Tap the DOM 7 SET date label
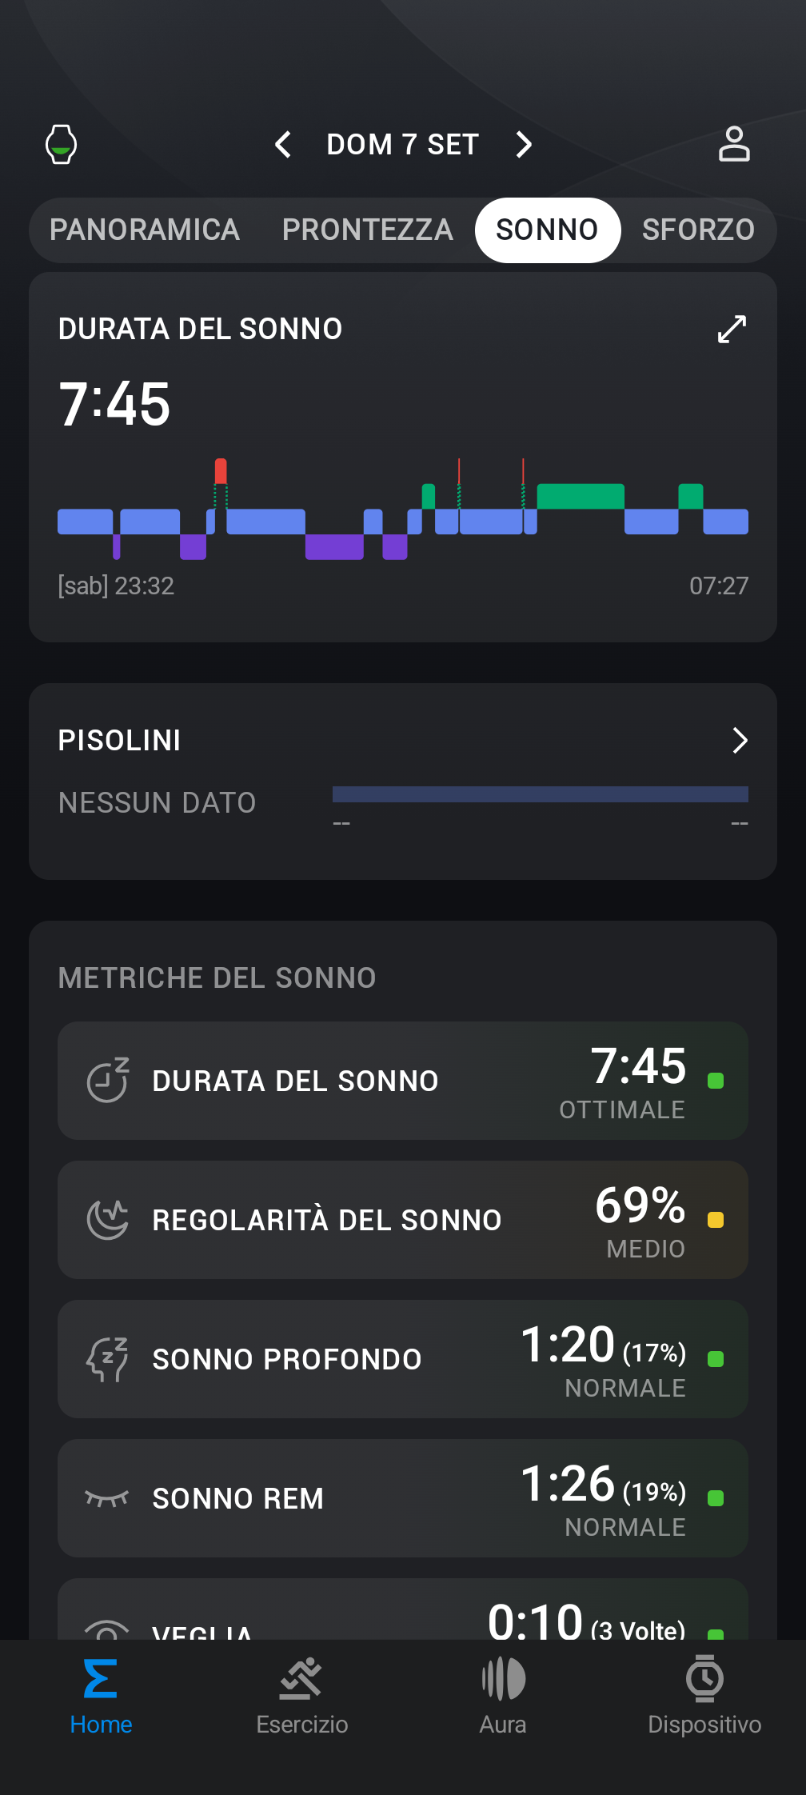Screen dimensions: 806x1795 tap(402, 145)
